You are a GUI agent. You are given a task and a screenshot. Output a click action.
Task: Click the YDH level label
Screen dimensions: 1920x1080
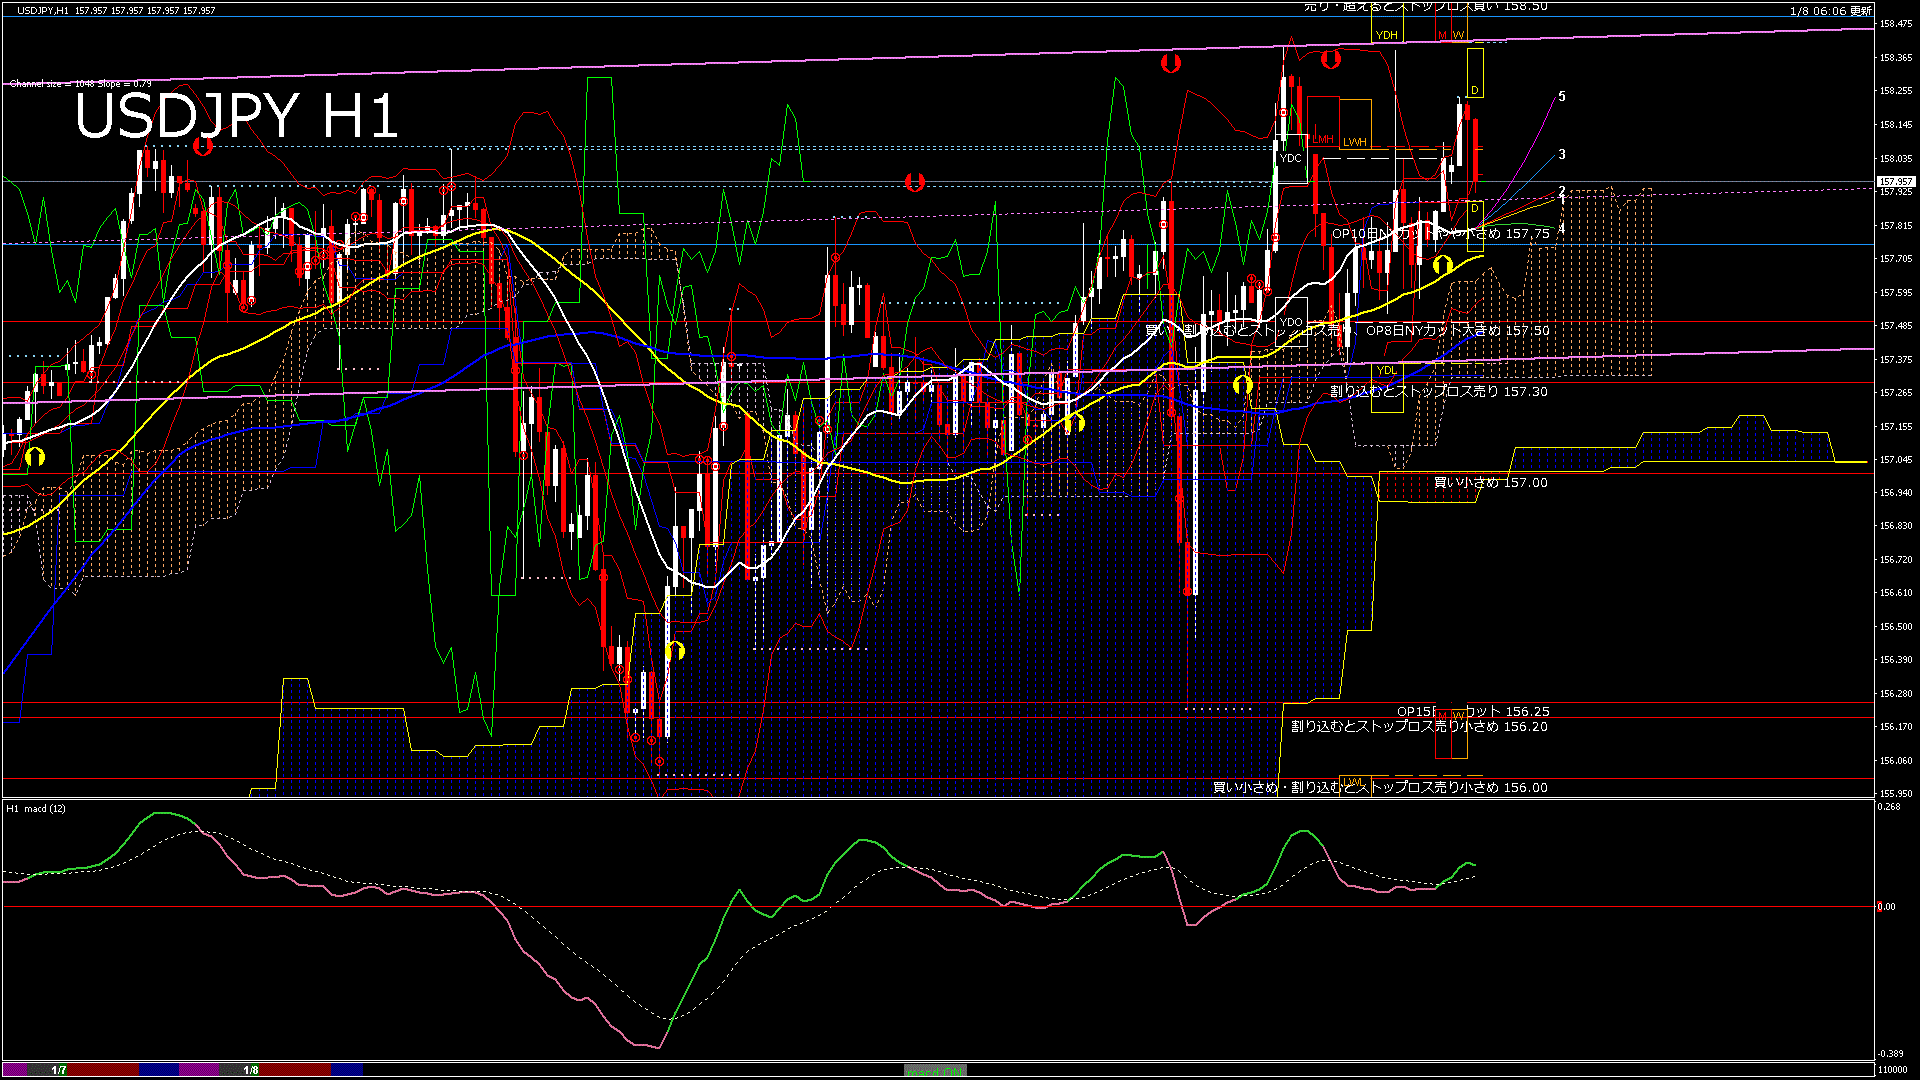pos(1386,35)
